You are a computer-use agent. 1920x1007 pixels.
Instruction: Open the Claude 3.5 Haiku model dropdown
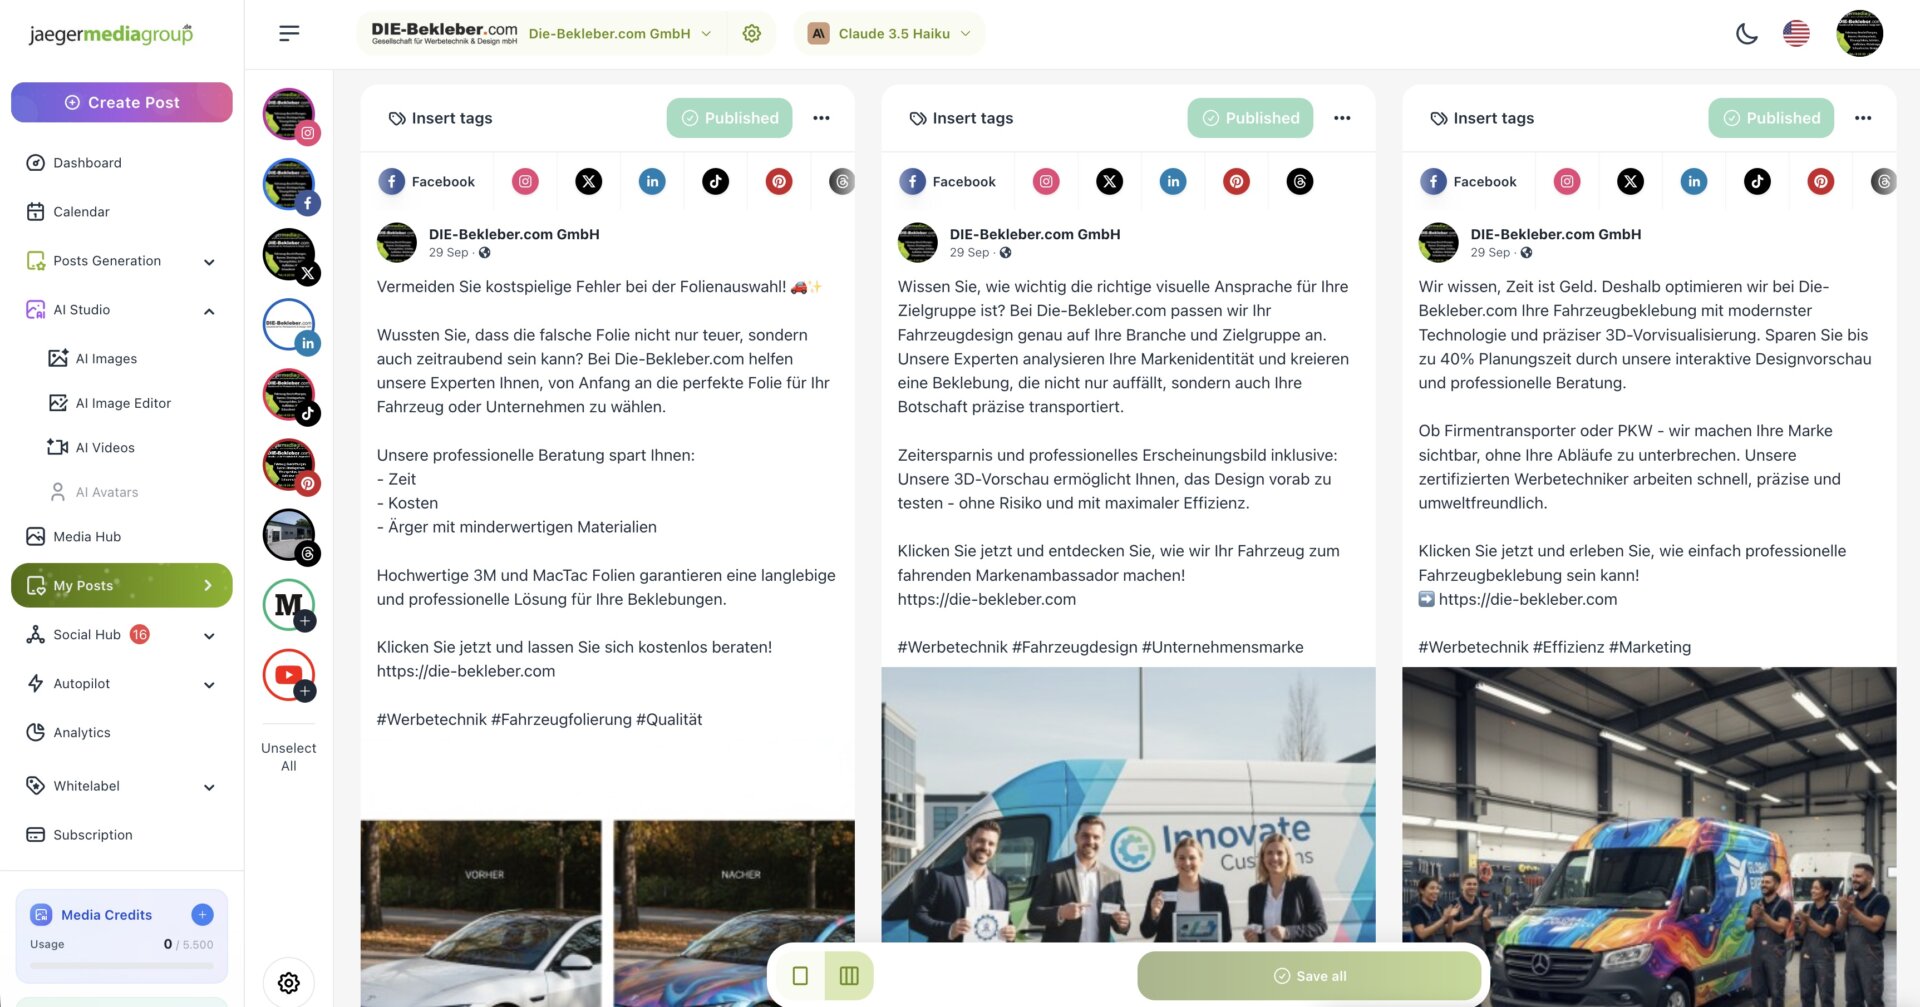tap(890, 34)
